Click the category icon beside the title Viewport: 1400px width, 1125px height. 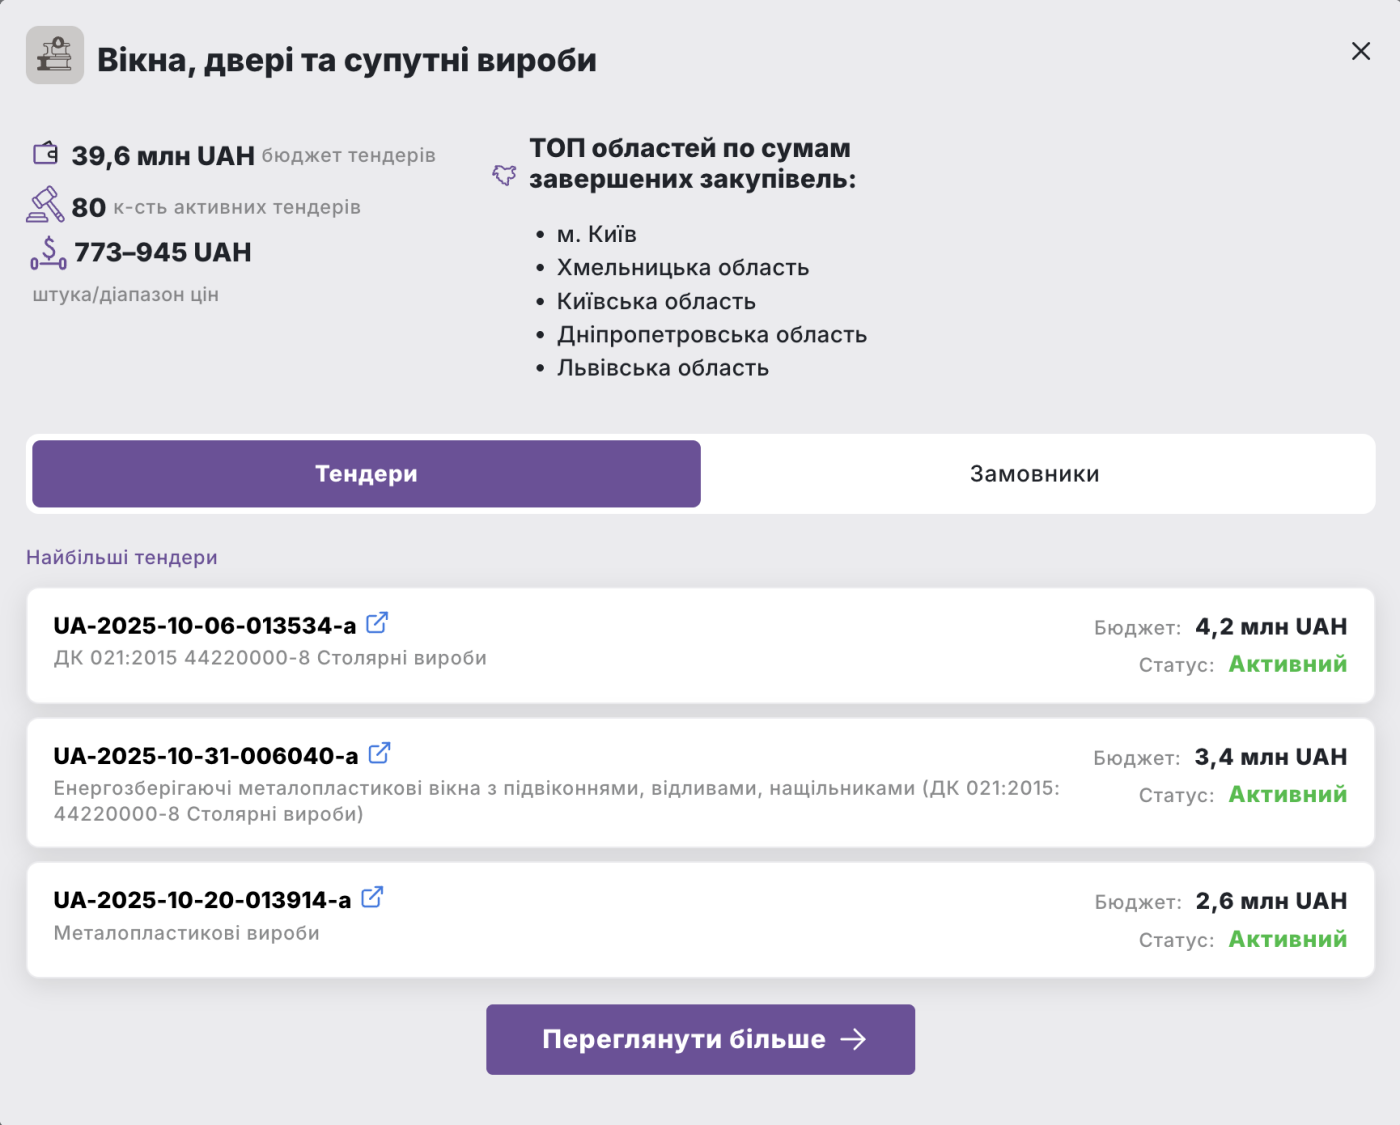click(x=55, y=55)
